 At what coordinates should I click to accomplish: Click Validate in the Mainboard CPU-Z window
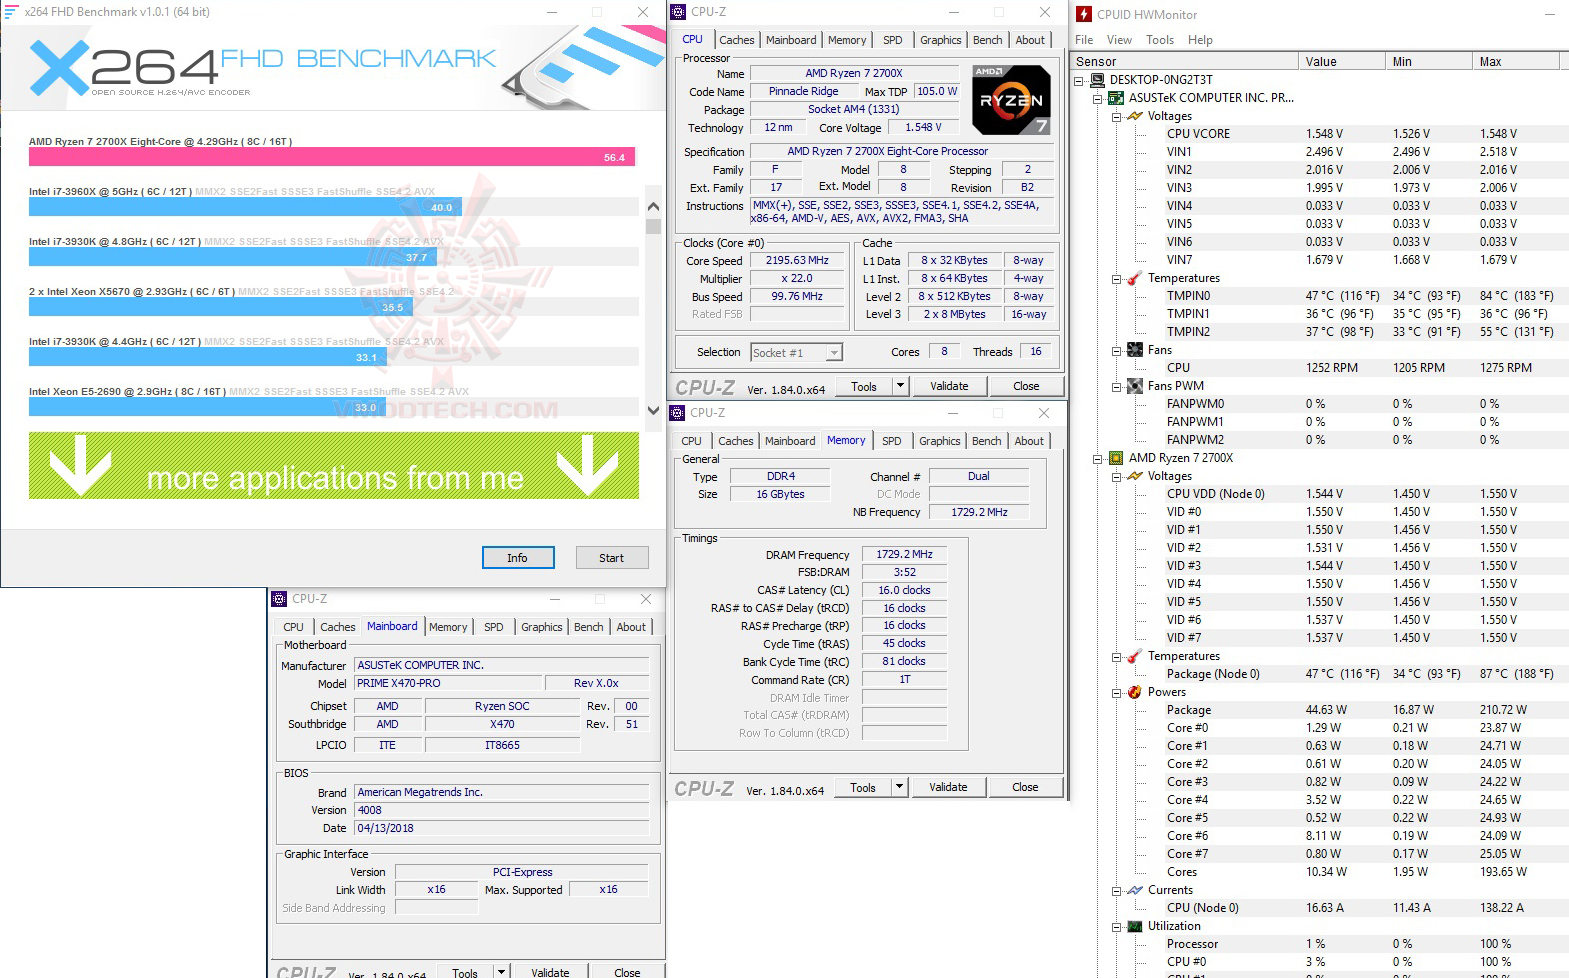coord(550,972)
